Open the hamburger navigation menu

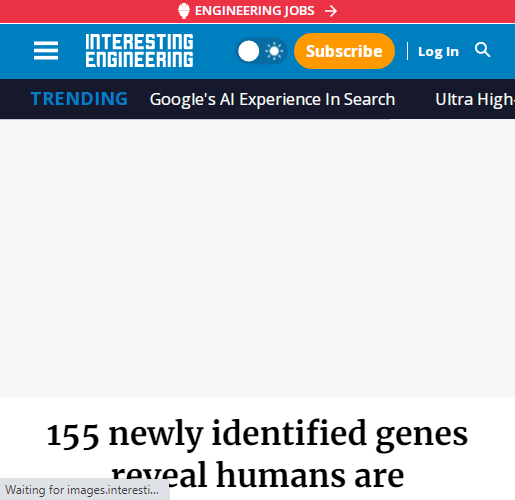click(x=46, y=51)
